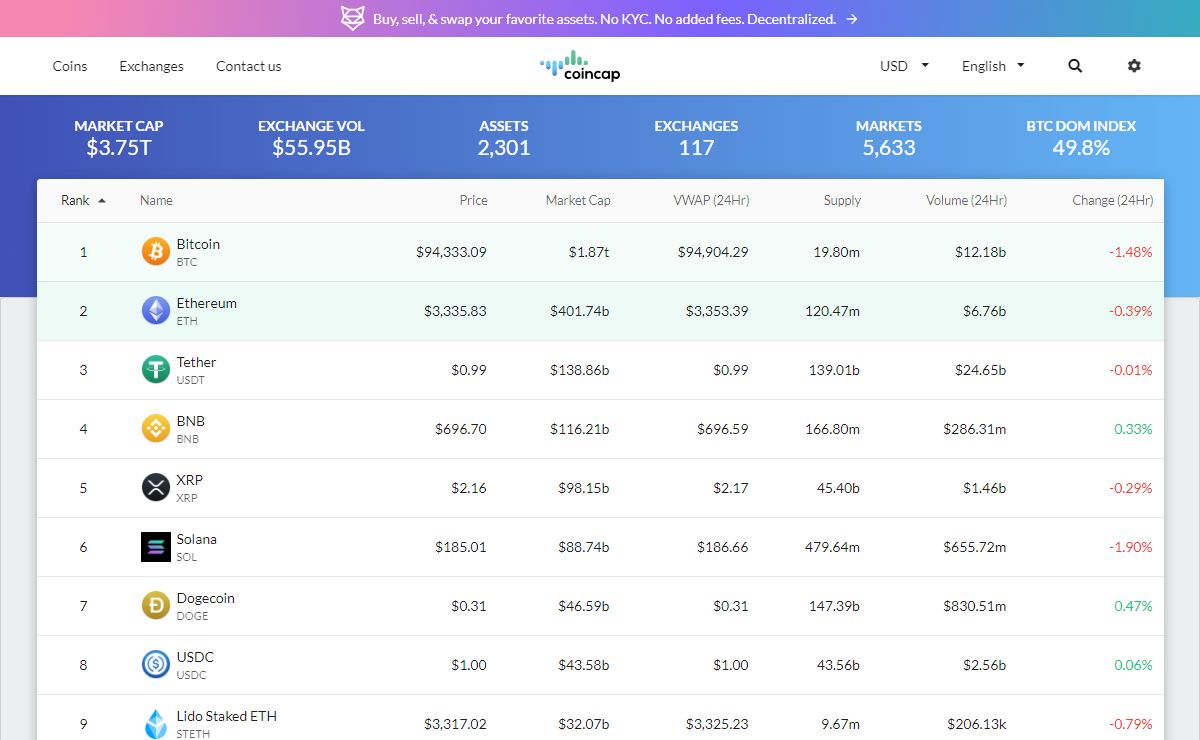Open the USD currency dropdown

point(904,66)
